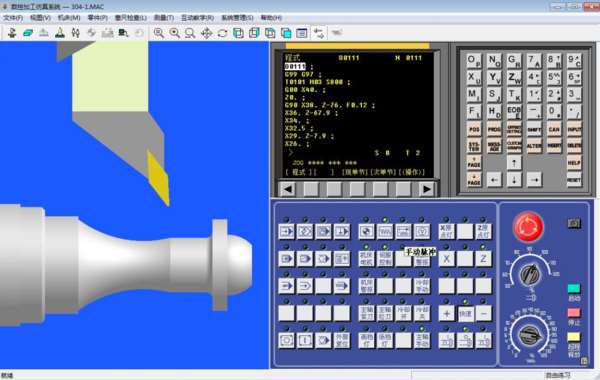600x380 pixels.
Task: Click the up arrow cursor key
Action: [x=514, y=163]
